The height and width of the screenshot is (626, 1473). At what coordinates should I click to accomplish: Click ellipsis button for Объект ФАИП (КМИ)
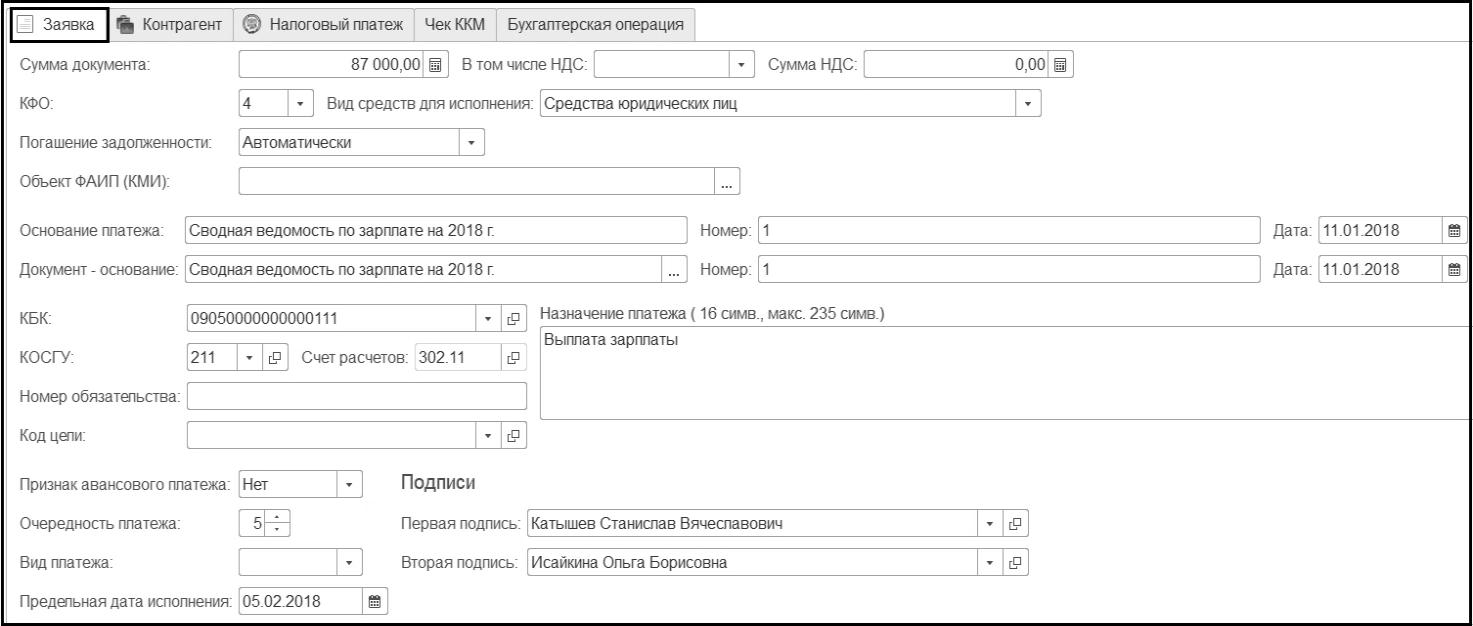(727, 182)
